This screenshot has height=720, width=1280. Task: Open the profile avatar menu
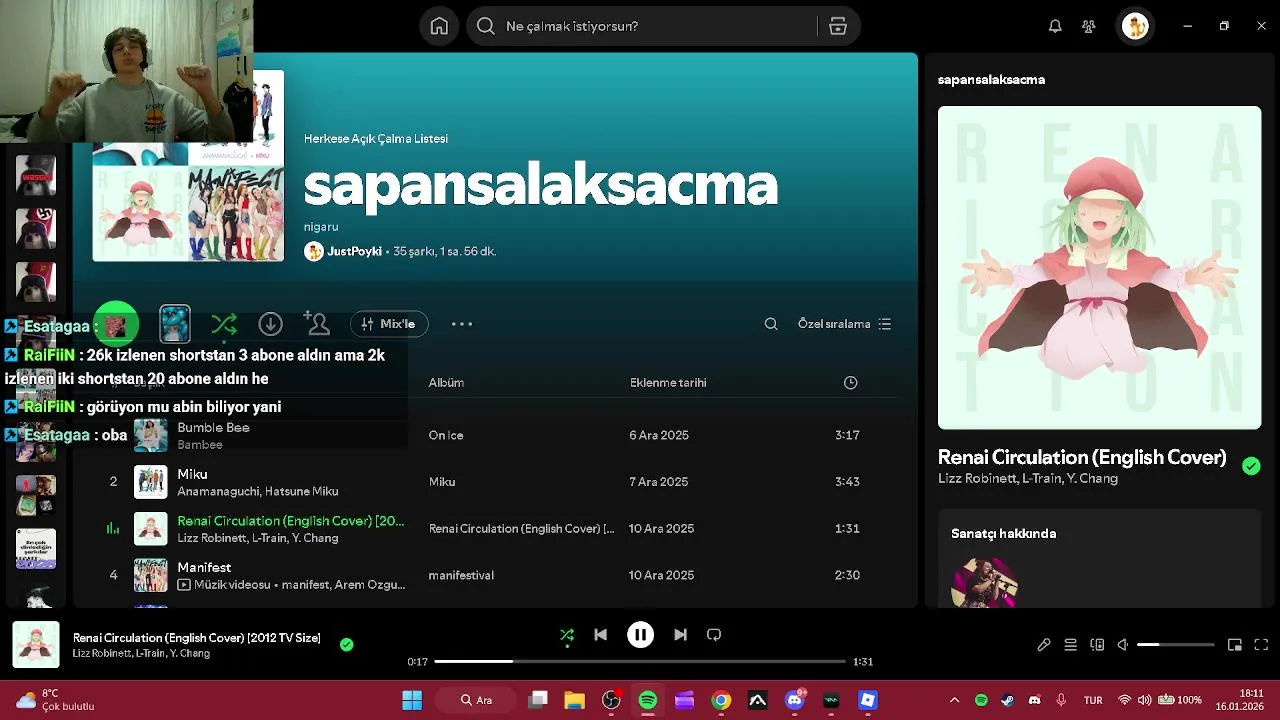click(x=1135, y=26)
